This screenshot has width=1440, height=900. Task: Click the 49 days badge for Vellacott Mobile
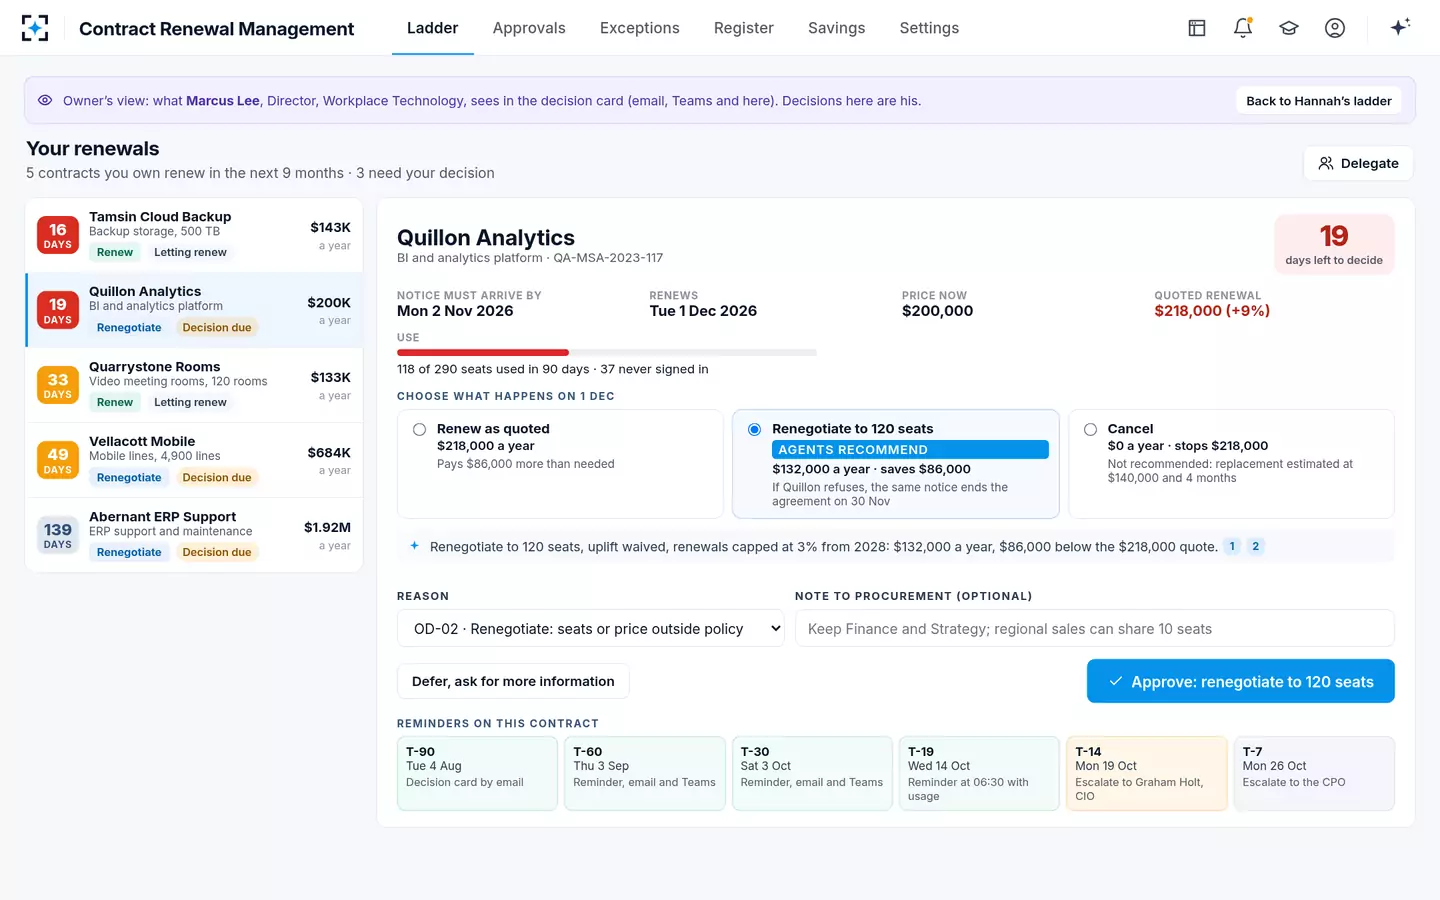58,460
